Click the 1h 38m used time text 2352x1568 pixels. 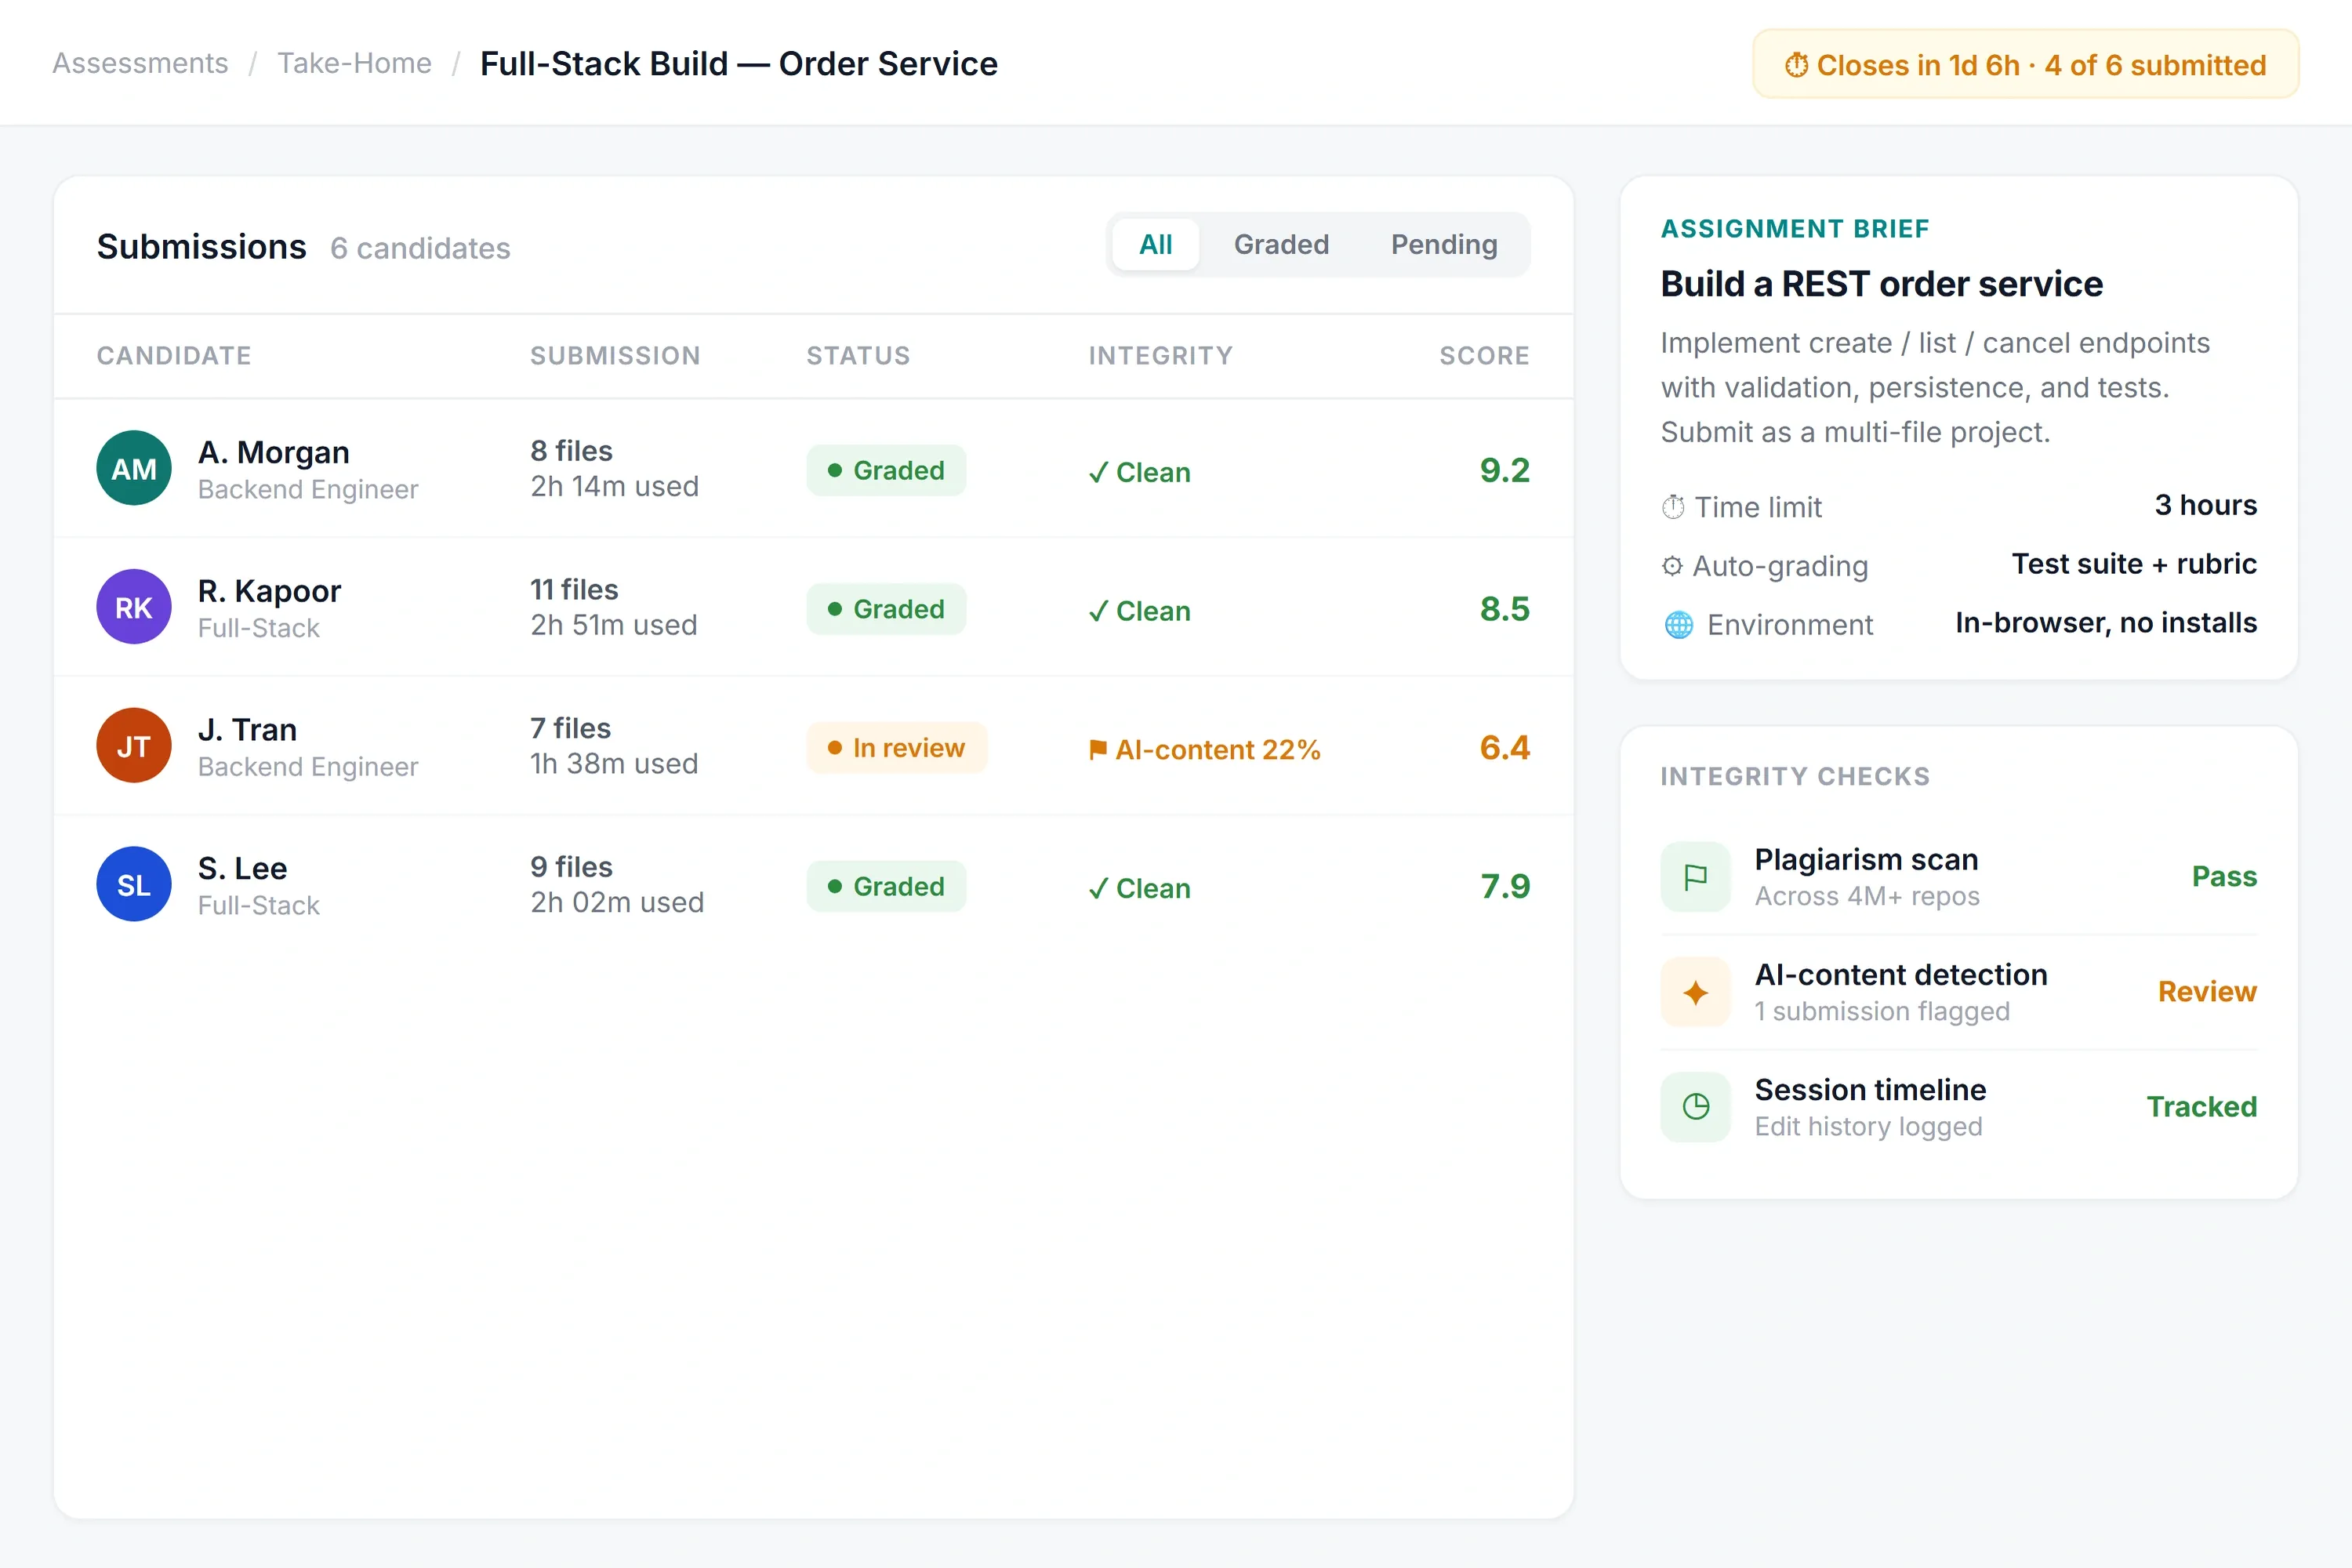613,764
